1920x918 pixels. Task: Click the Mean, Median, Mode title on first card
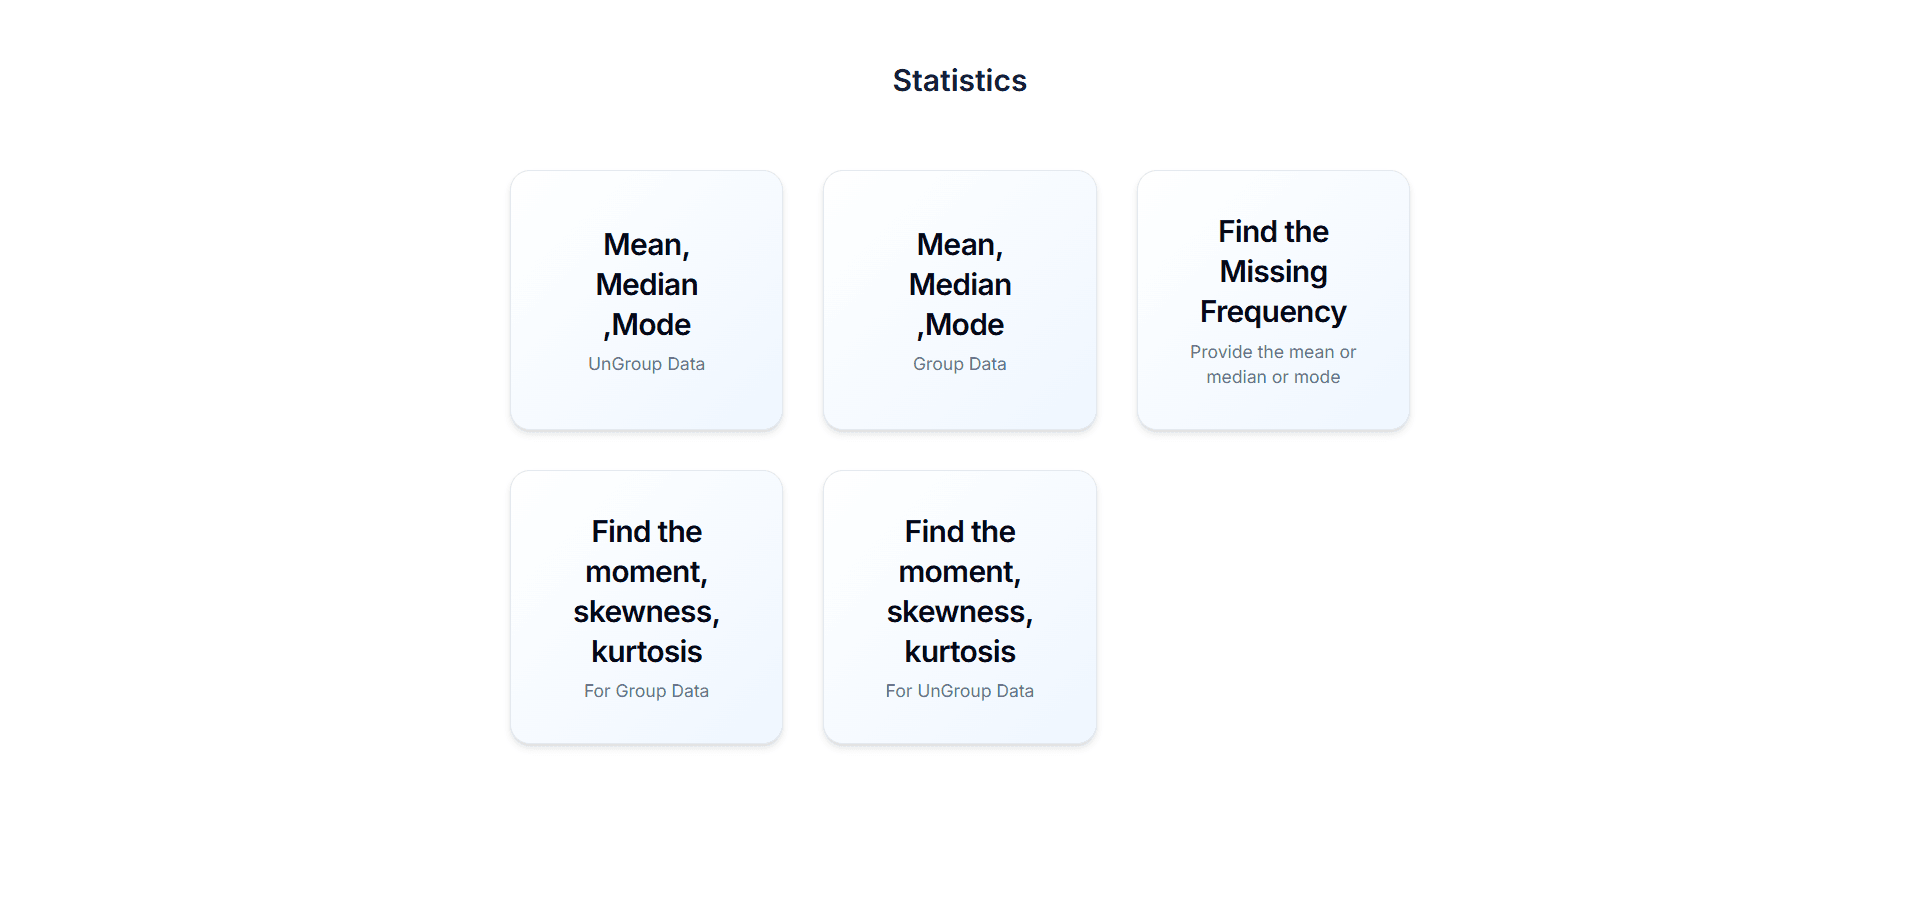click(x=646, y=283)
